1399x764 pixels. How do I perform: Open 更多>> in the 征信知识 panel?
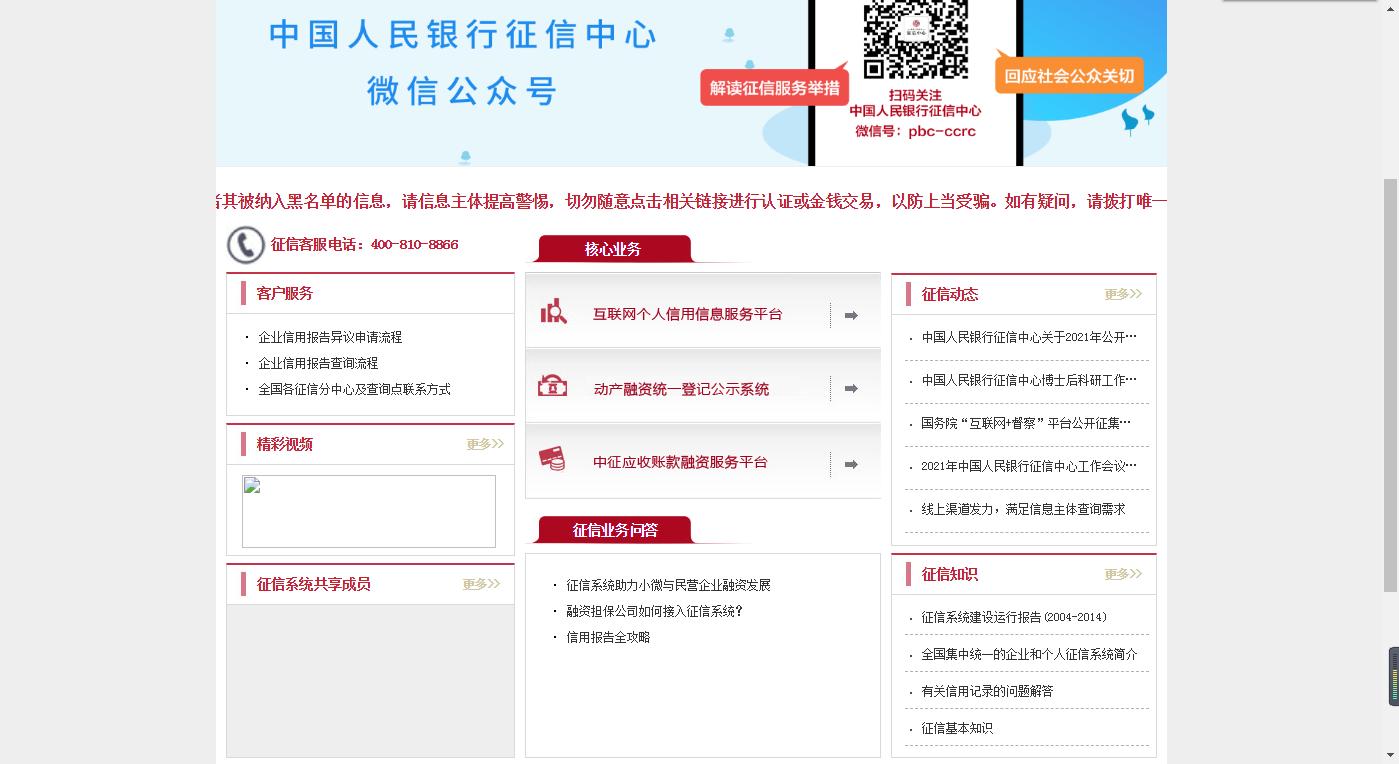pos(1123,574)
